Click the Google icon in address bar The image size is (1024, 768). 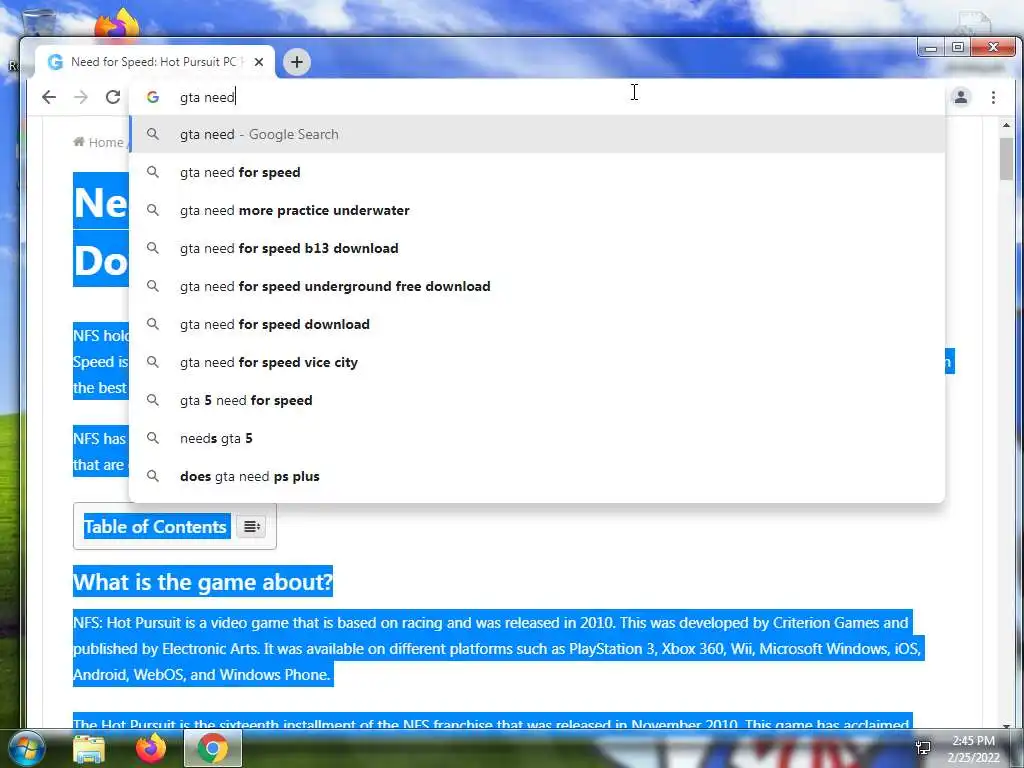pos(153,97)
